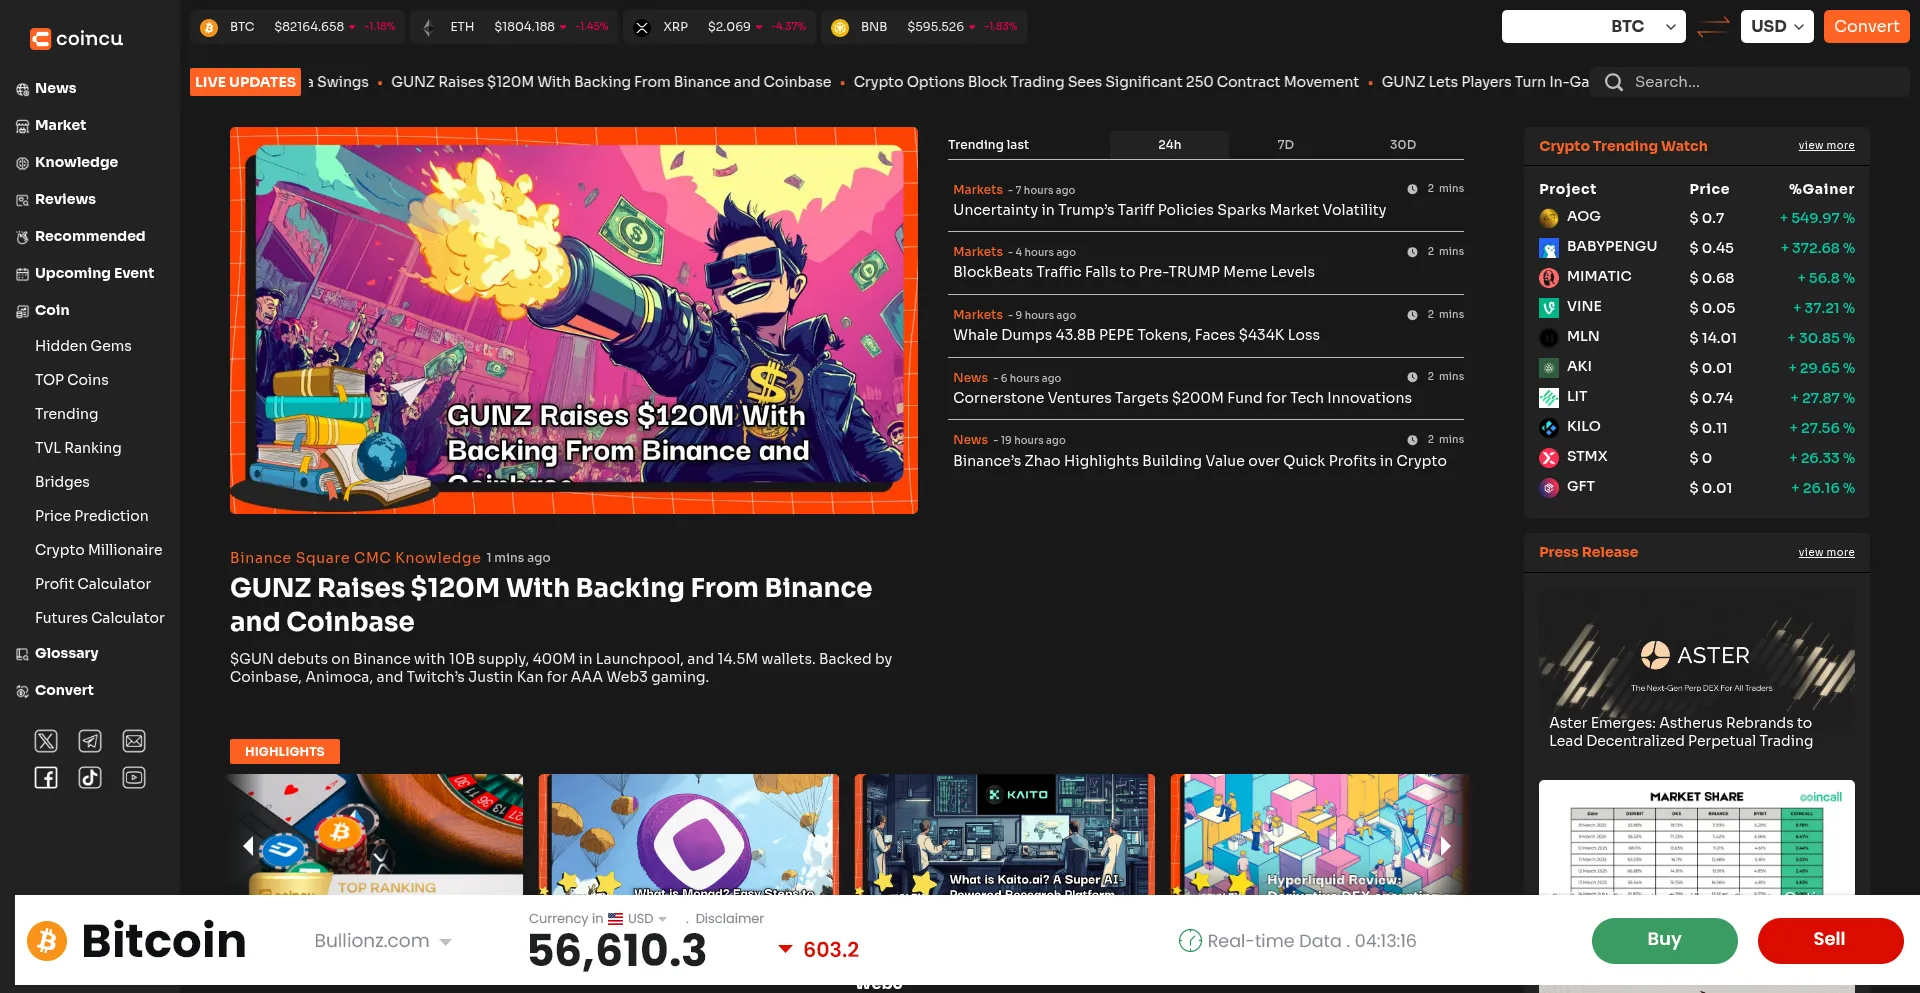Screen dimensions: 1920x993
Task: Open the YouTube social icon
Action: (x=134, y=778)
